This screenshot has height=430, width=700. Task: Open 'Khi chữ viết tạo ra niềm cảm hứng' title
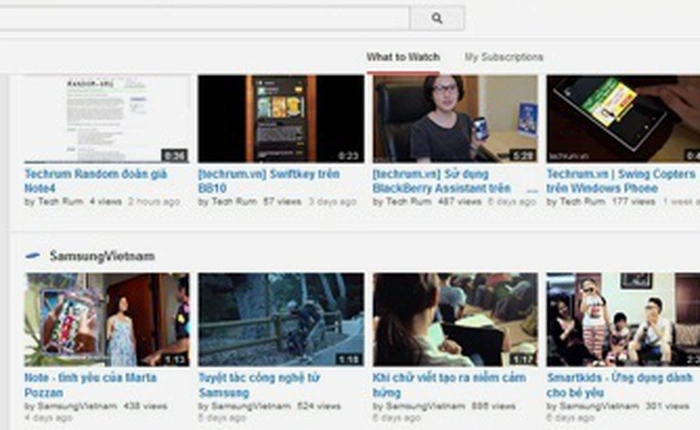(x=449, y=385)
